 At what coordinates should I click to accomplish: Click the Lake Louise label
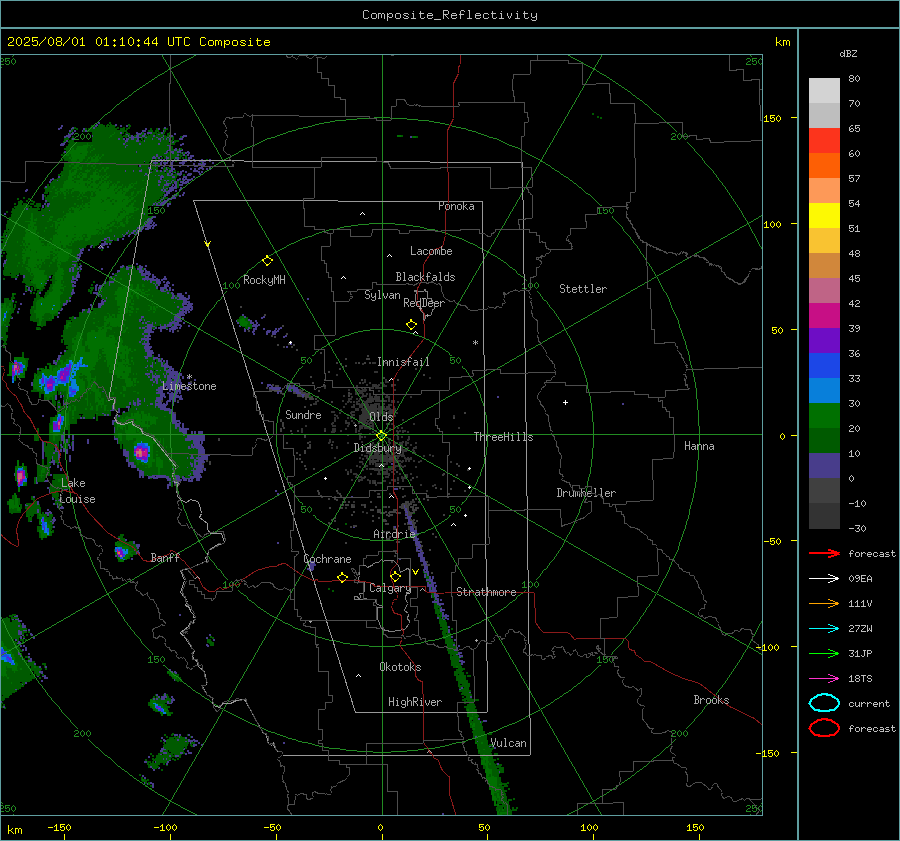77,491
